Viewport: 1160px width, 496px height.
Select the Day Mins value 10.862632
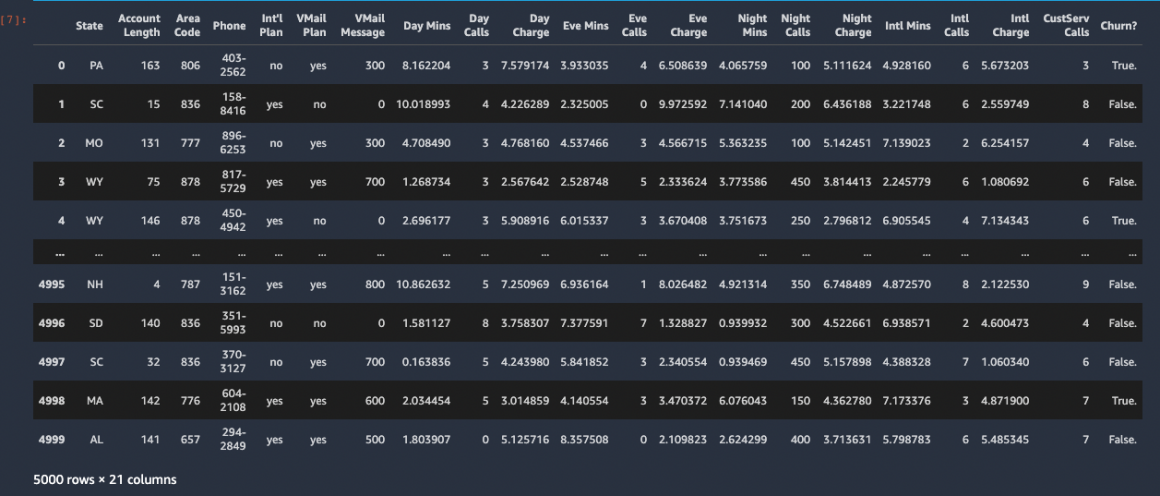coord(427,284)
